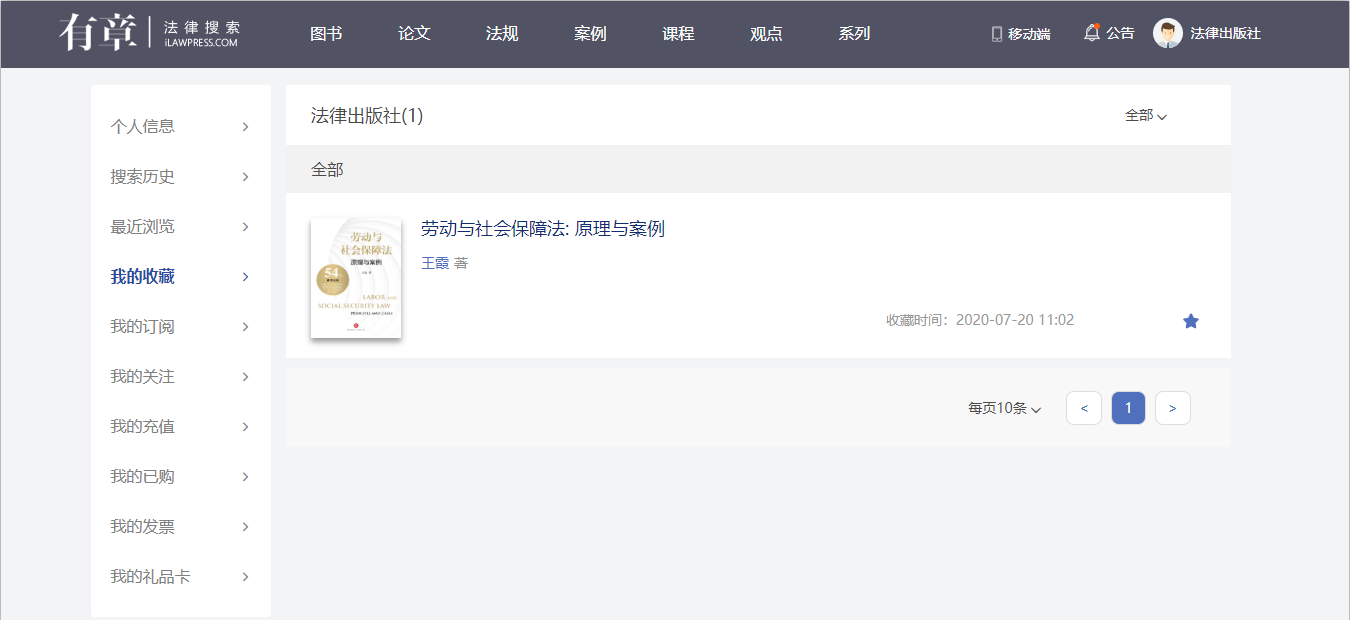Click the user avatar picture

(1167, 33)
